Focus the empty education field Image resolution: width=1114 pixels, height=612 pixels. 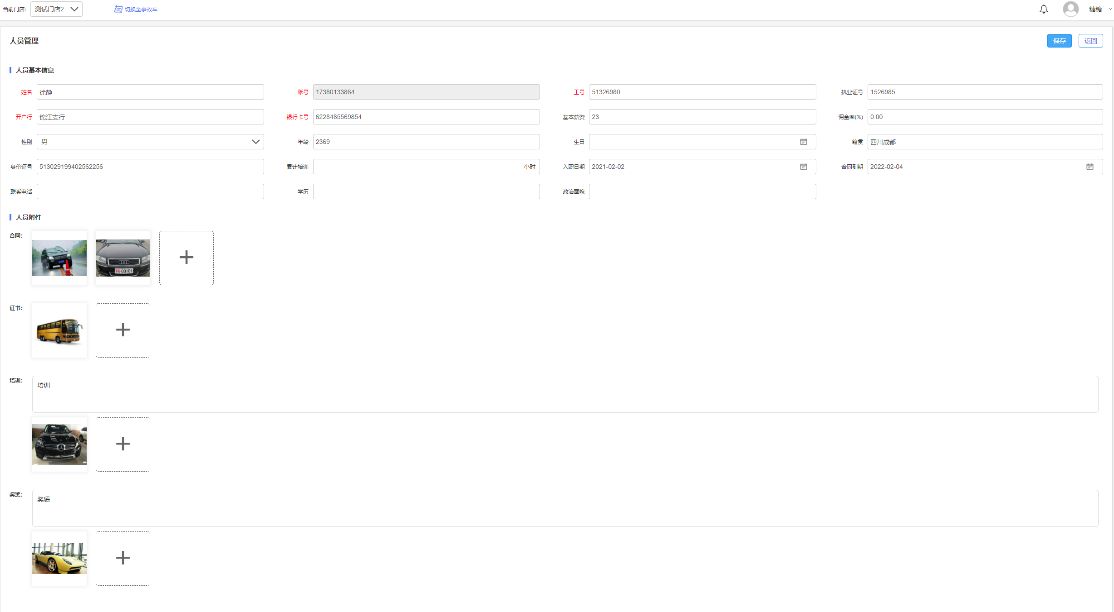pos(426,191)
